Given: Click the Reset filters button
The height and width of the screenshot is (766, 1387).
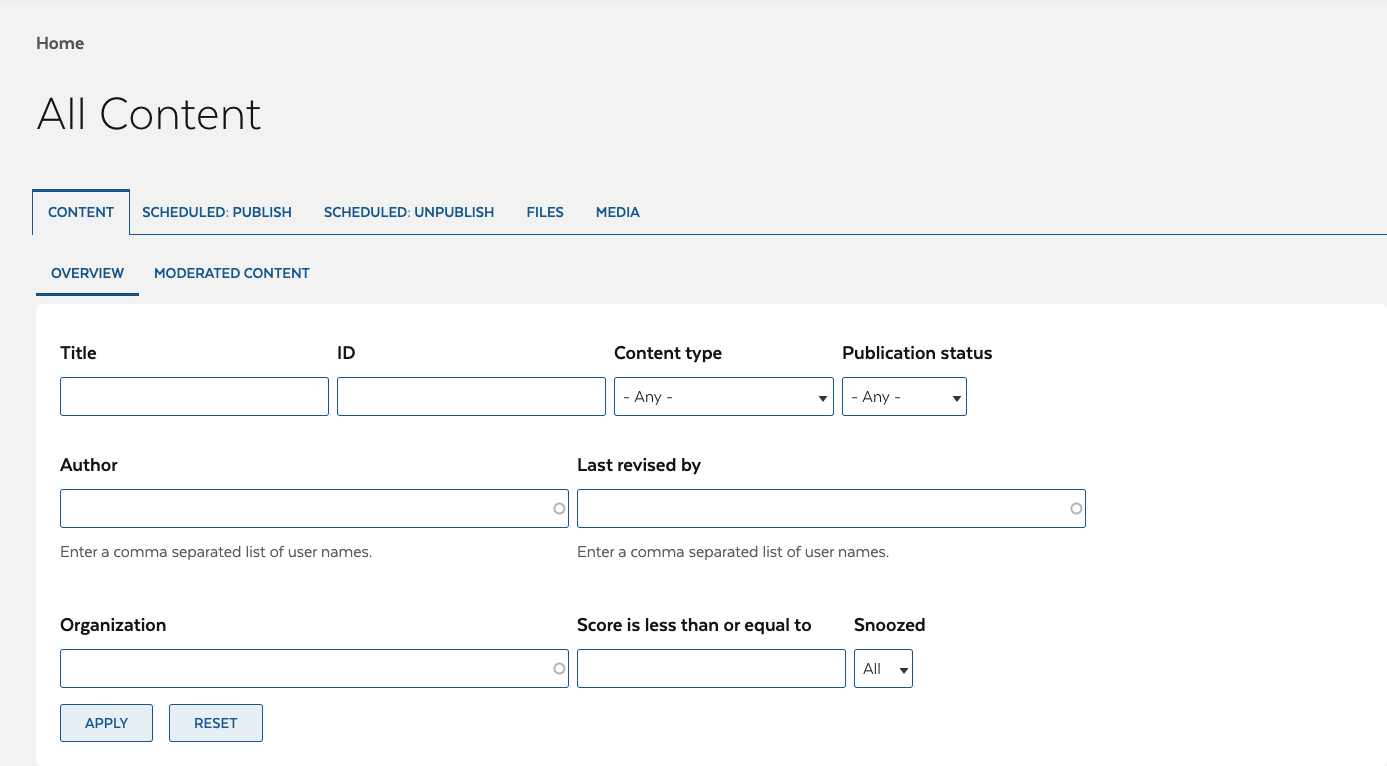Looking at the screenshot, I should point(216,723).
